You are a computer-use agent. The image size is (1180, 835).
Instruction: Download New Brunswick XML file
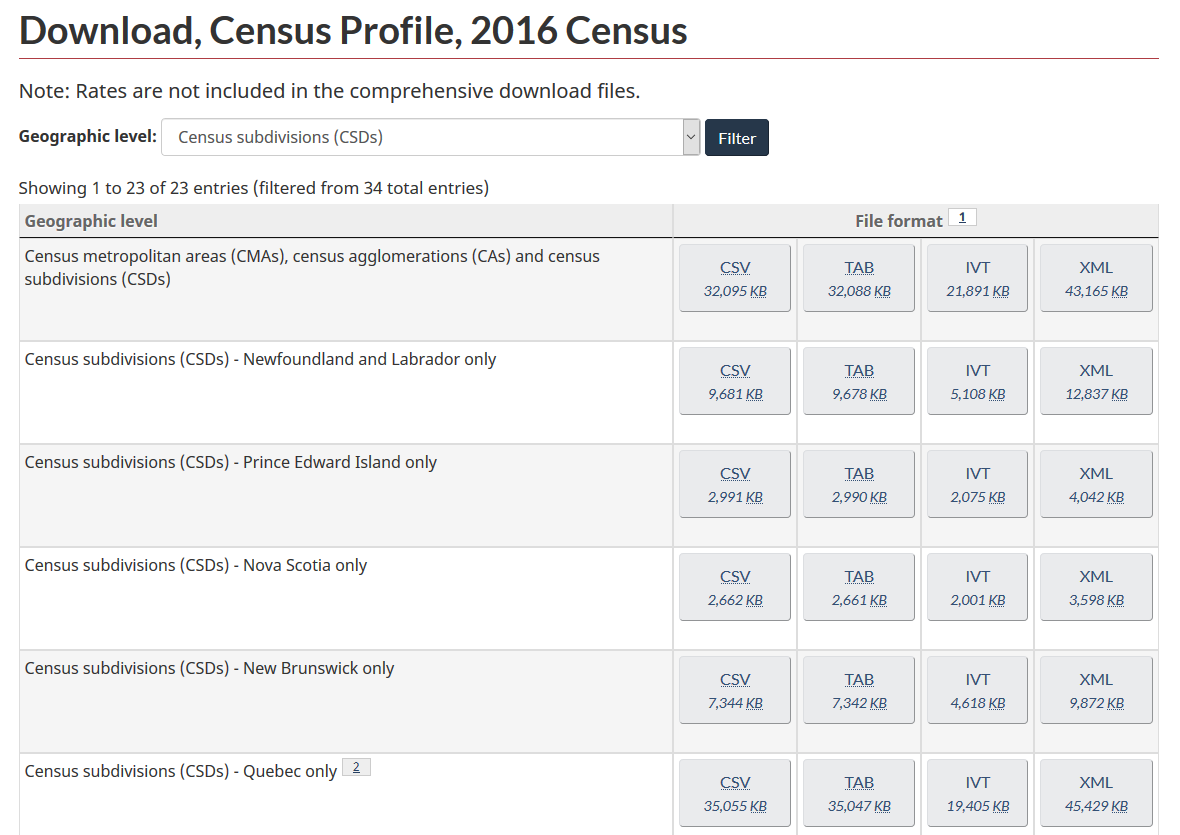1096,690
